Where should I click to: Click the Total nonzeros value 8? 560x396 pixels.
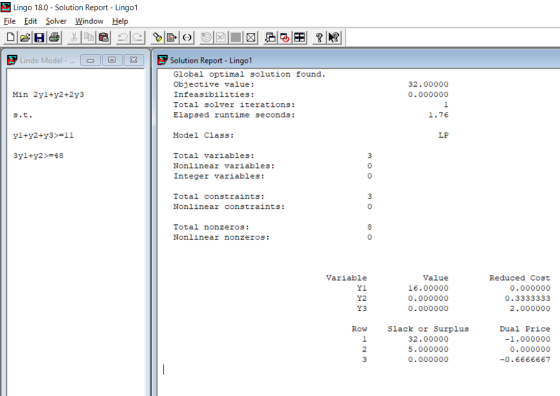click(369, 227)
